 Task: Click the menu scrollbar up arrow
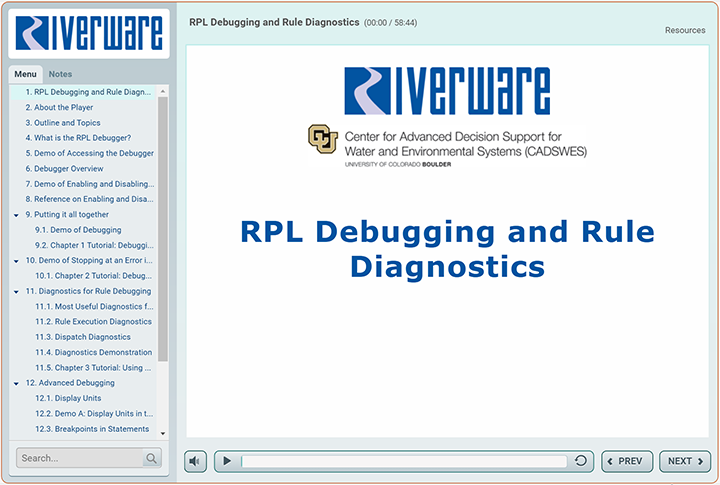pos(163,91)
